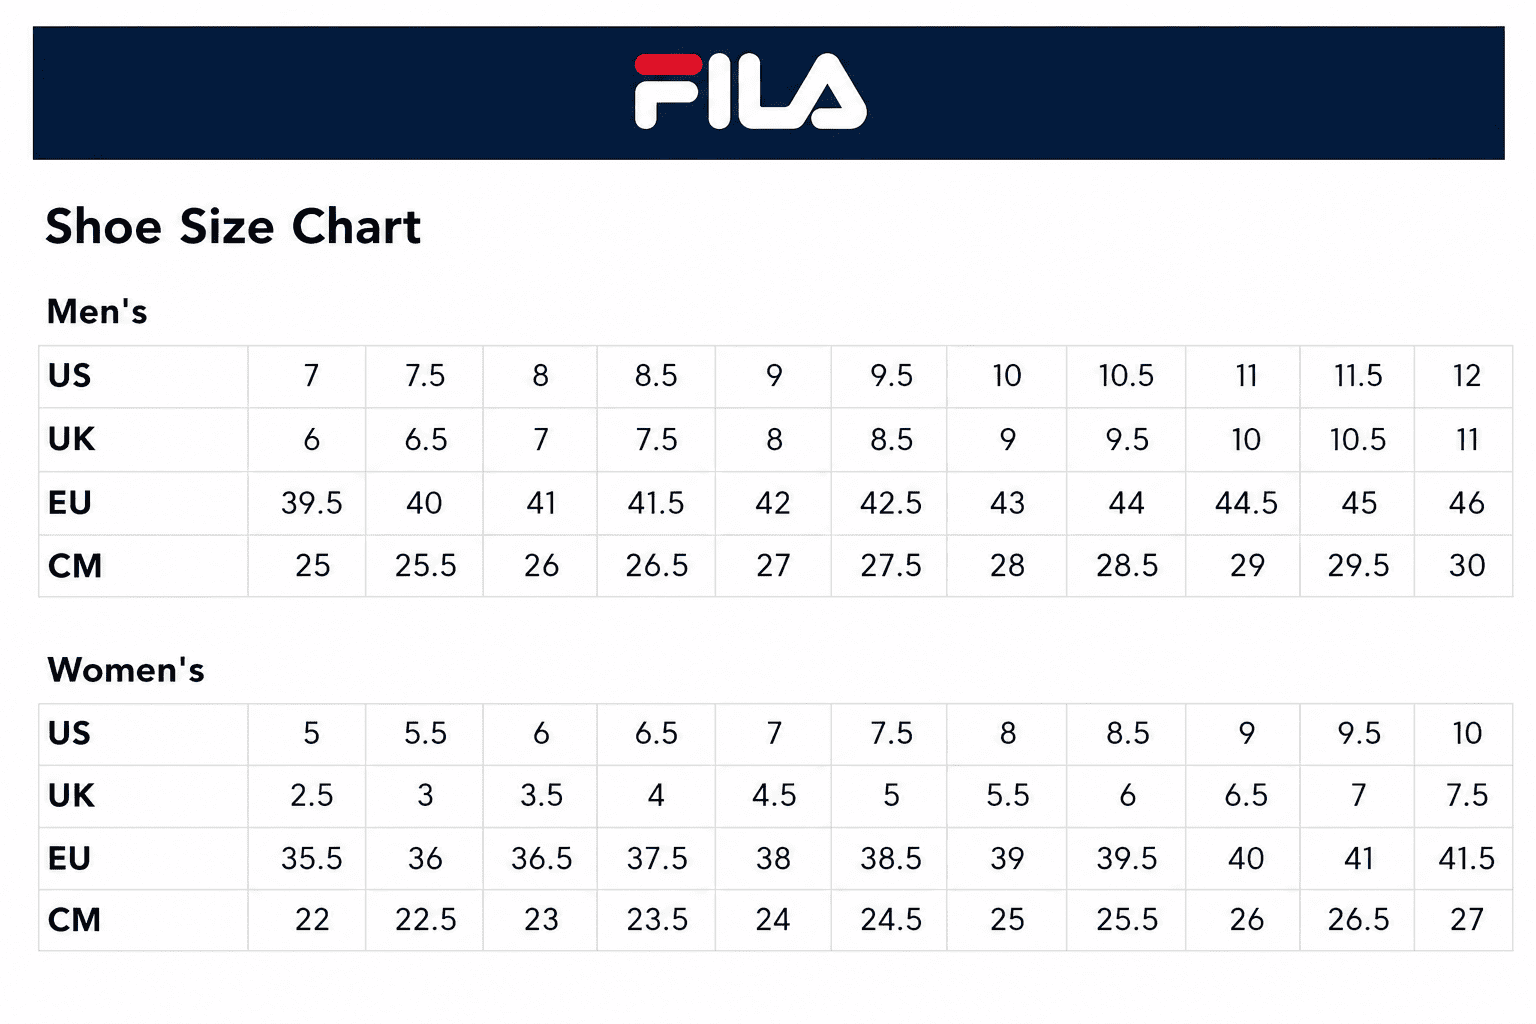Select the Men's section label
The width and height of the screenshot is (1536, 1024).
97,312
